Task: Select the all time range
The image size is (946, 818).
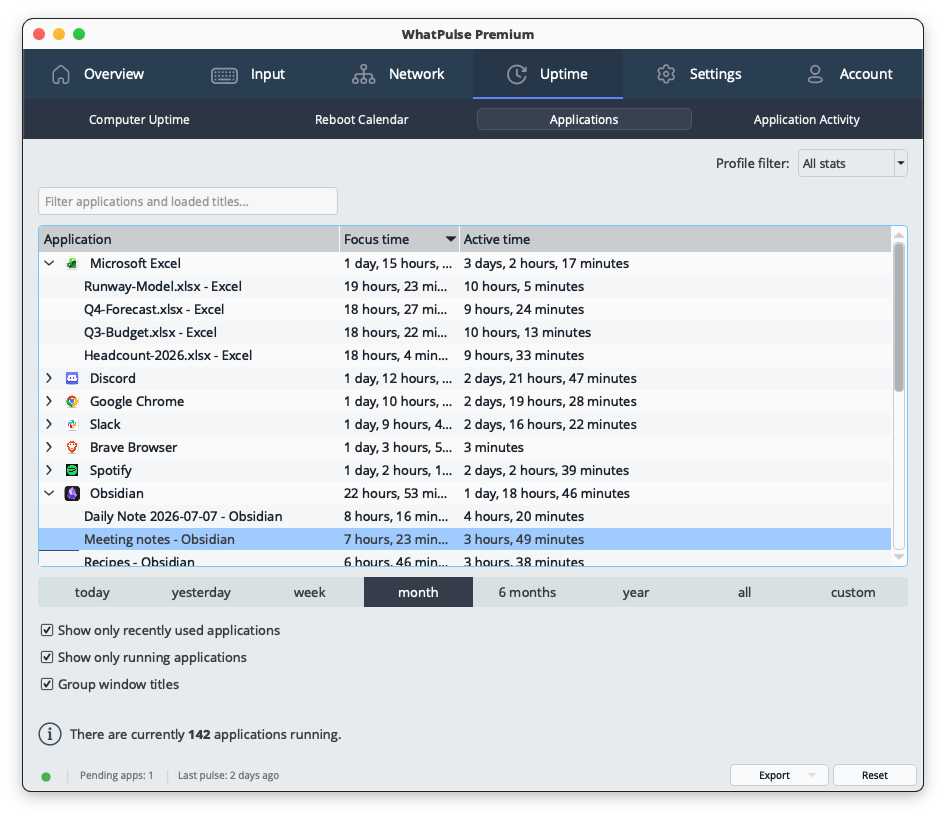Action: [x=744, y=592]
